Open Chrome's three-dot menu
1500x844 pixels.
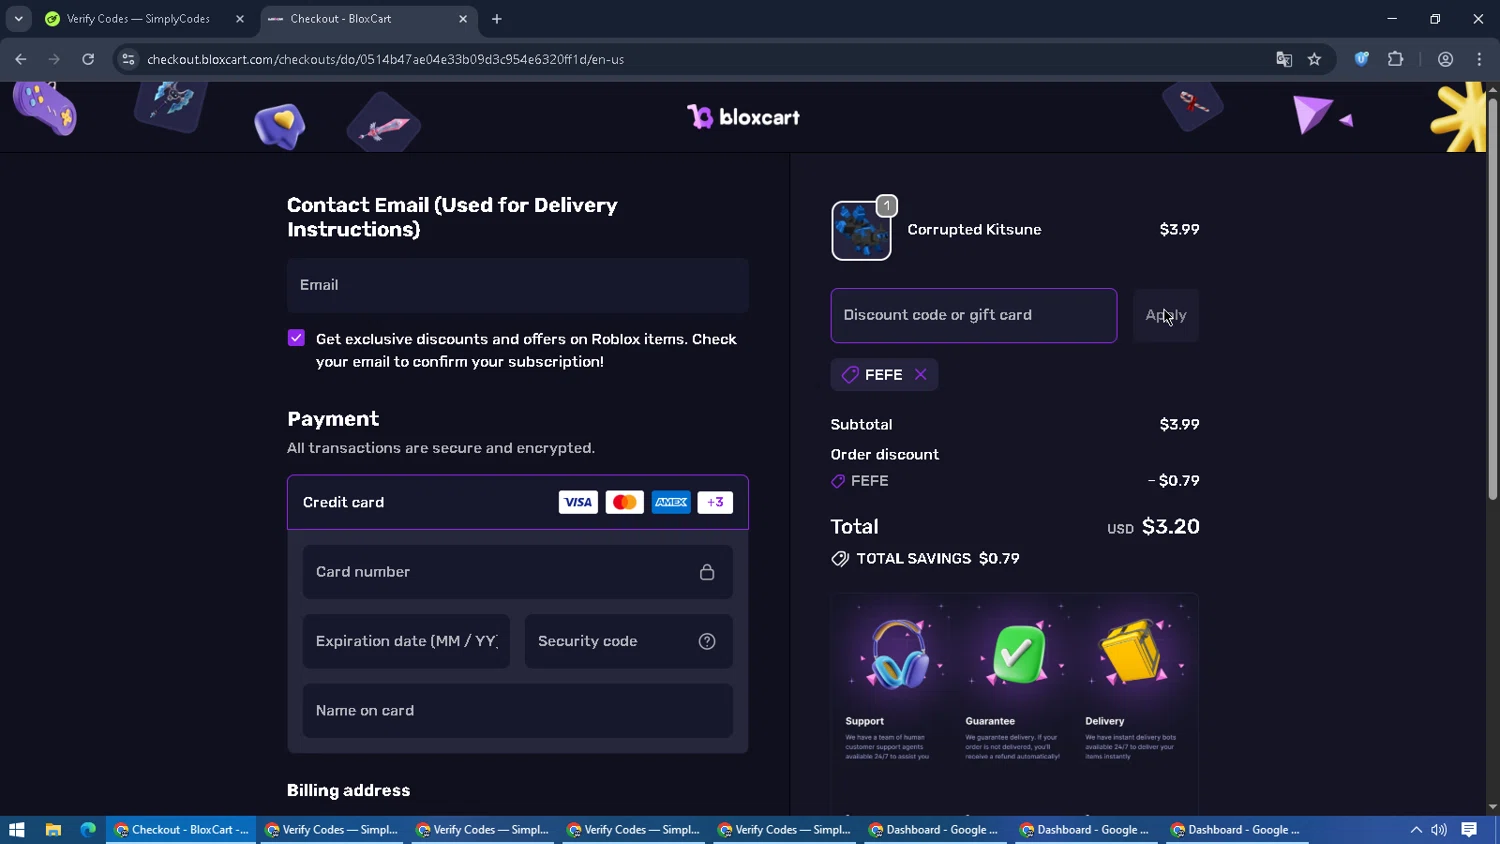[x=1479, y=59]
